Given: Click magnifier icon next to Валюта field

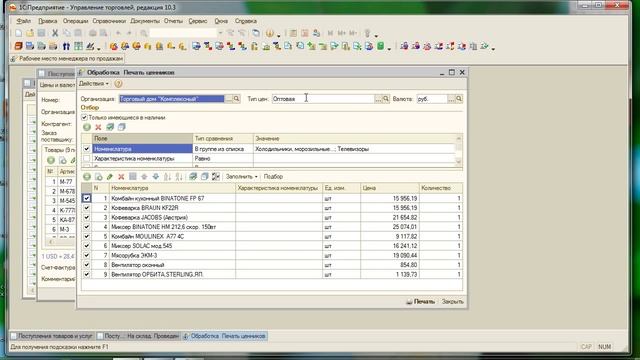Looking at the screenshot, I should point(459,99).
